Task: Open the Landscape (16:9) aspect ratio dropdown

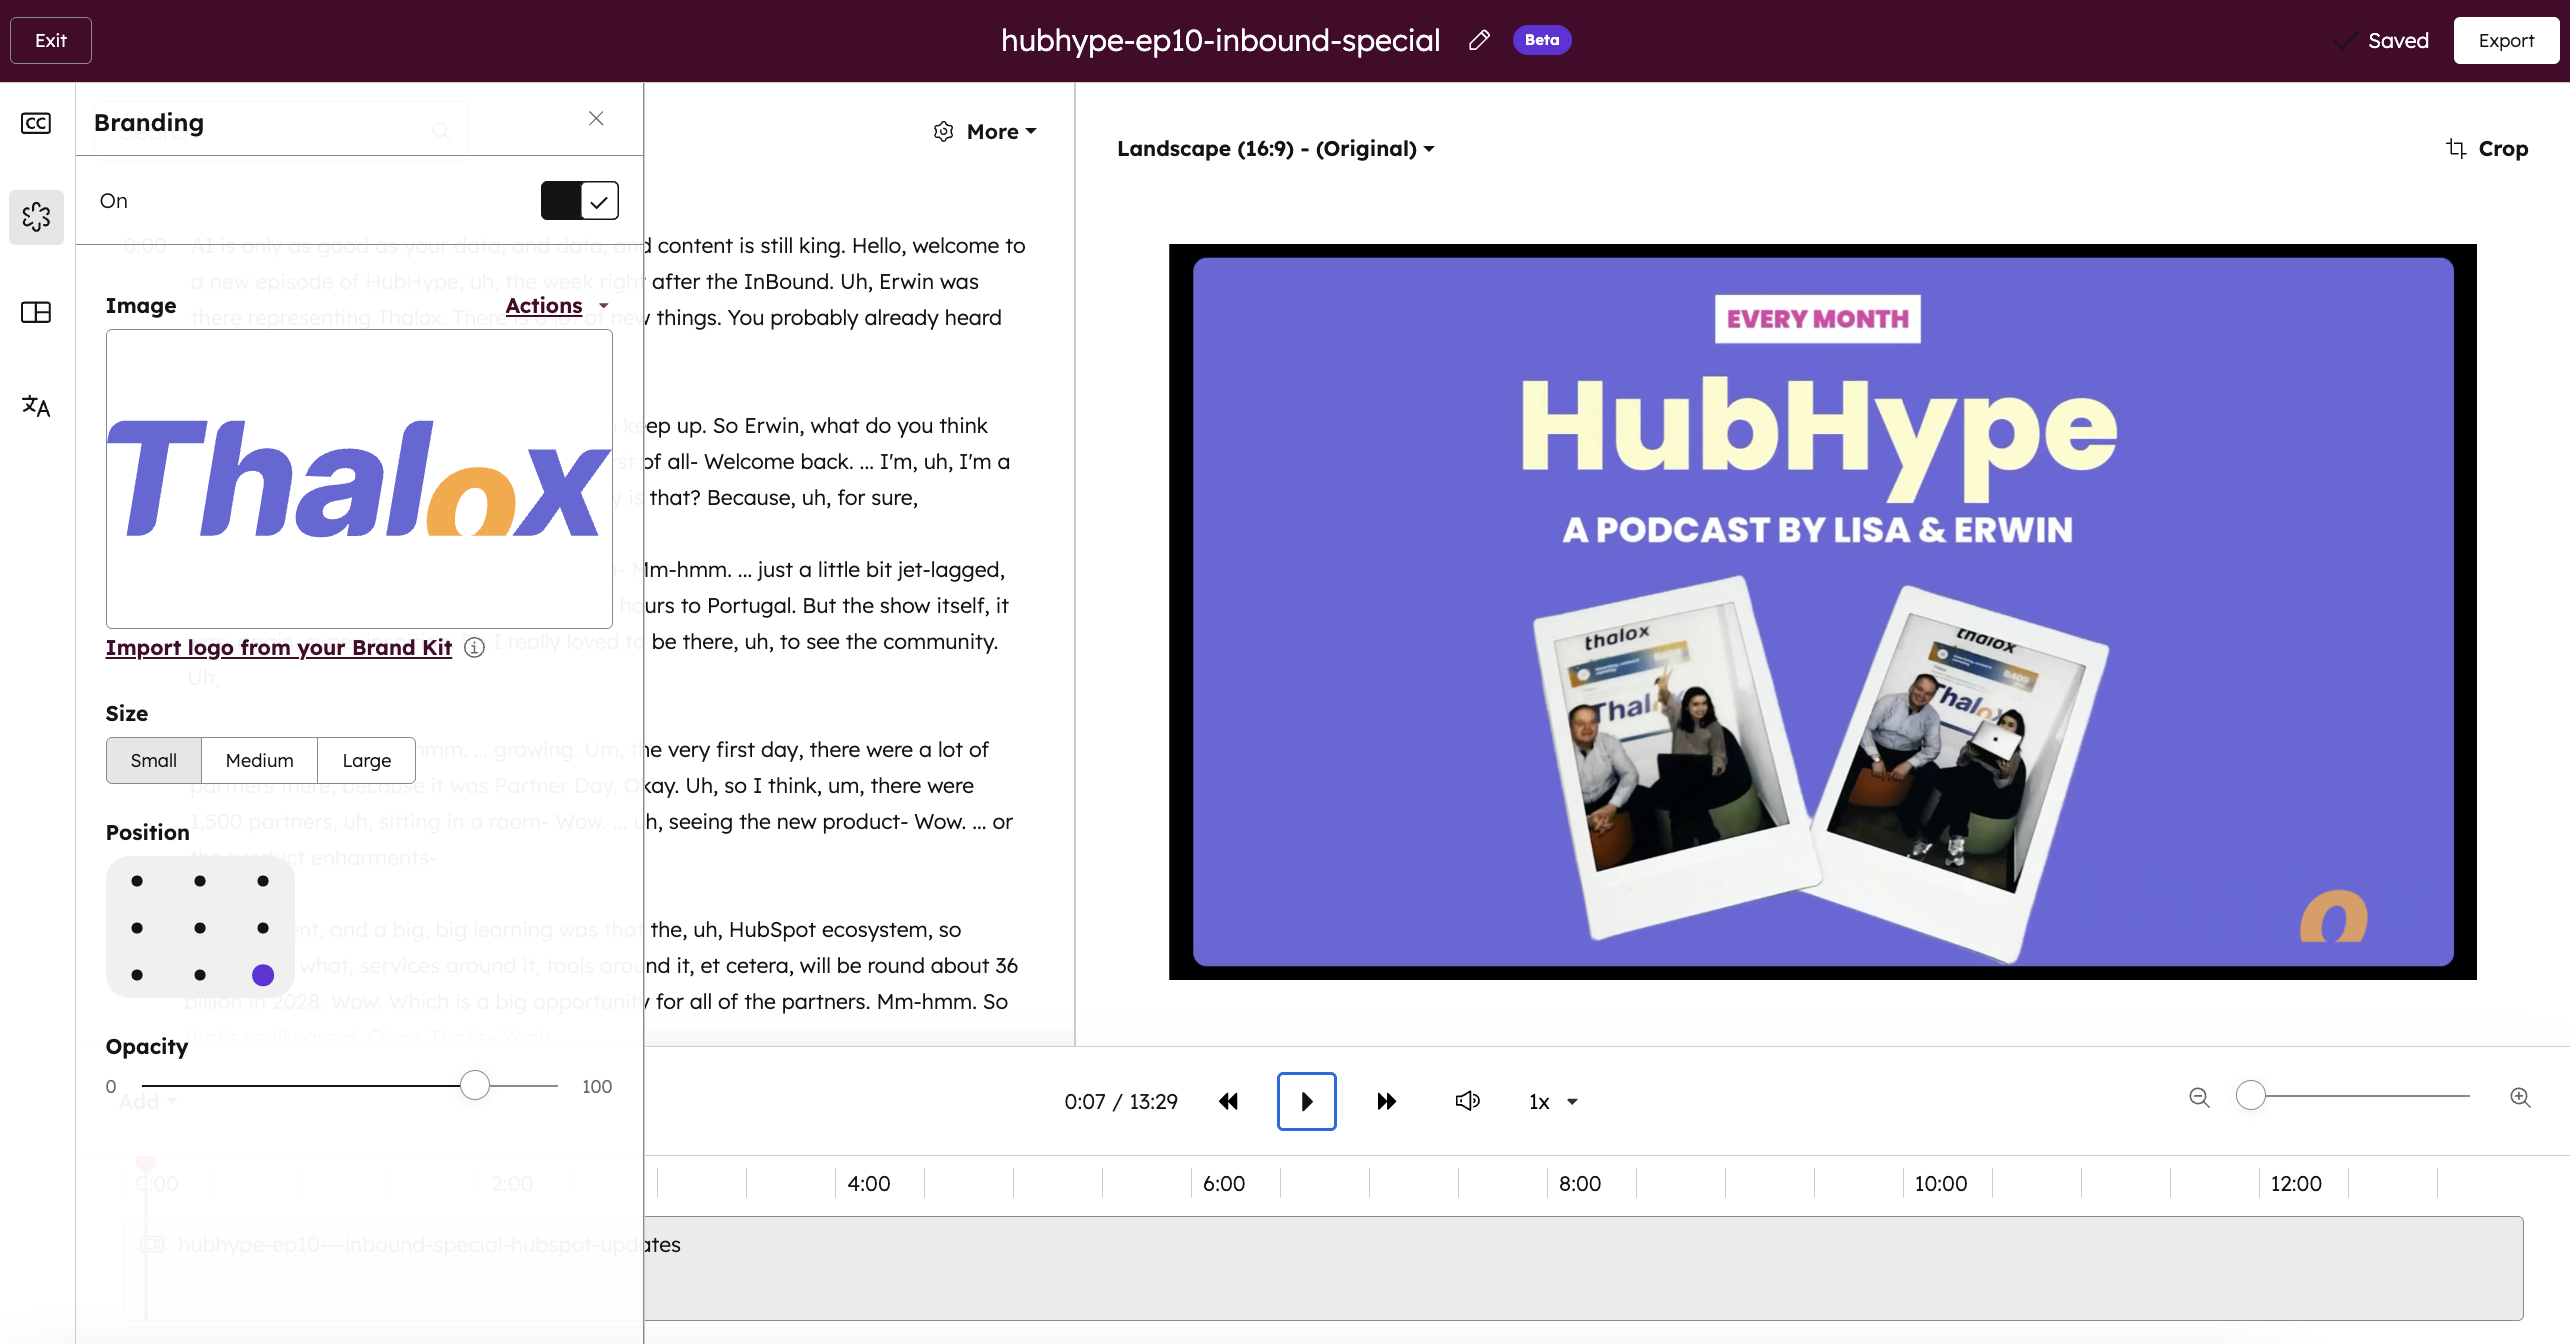Action: 1276,149
